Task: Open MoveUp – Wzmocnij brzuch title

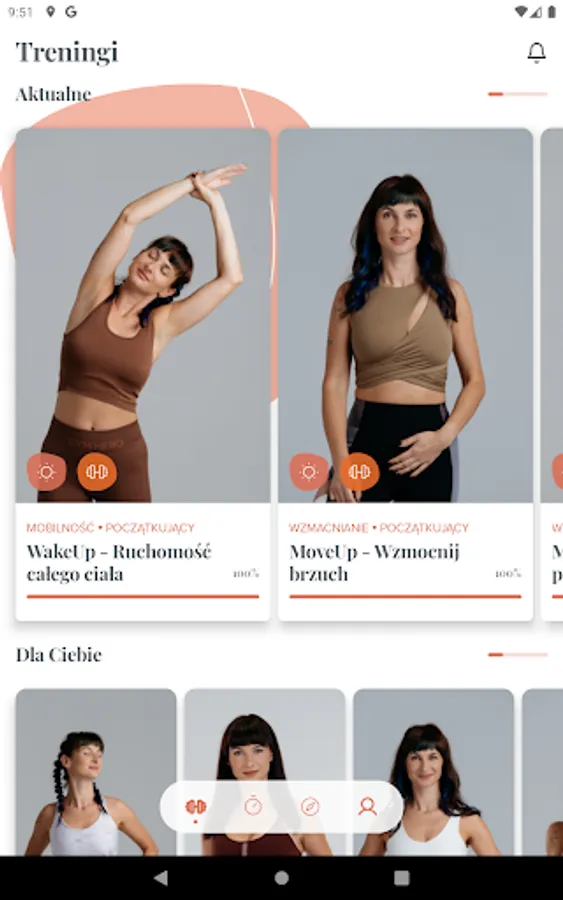Action: [x=374, y=562]
